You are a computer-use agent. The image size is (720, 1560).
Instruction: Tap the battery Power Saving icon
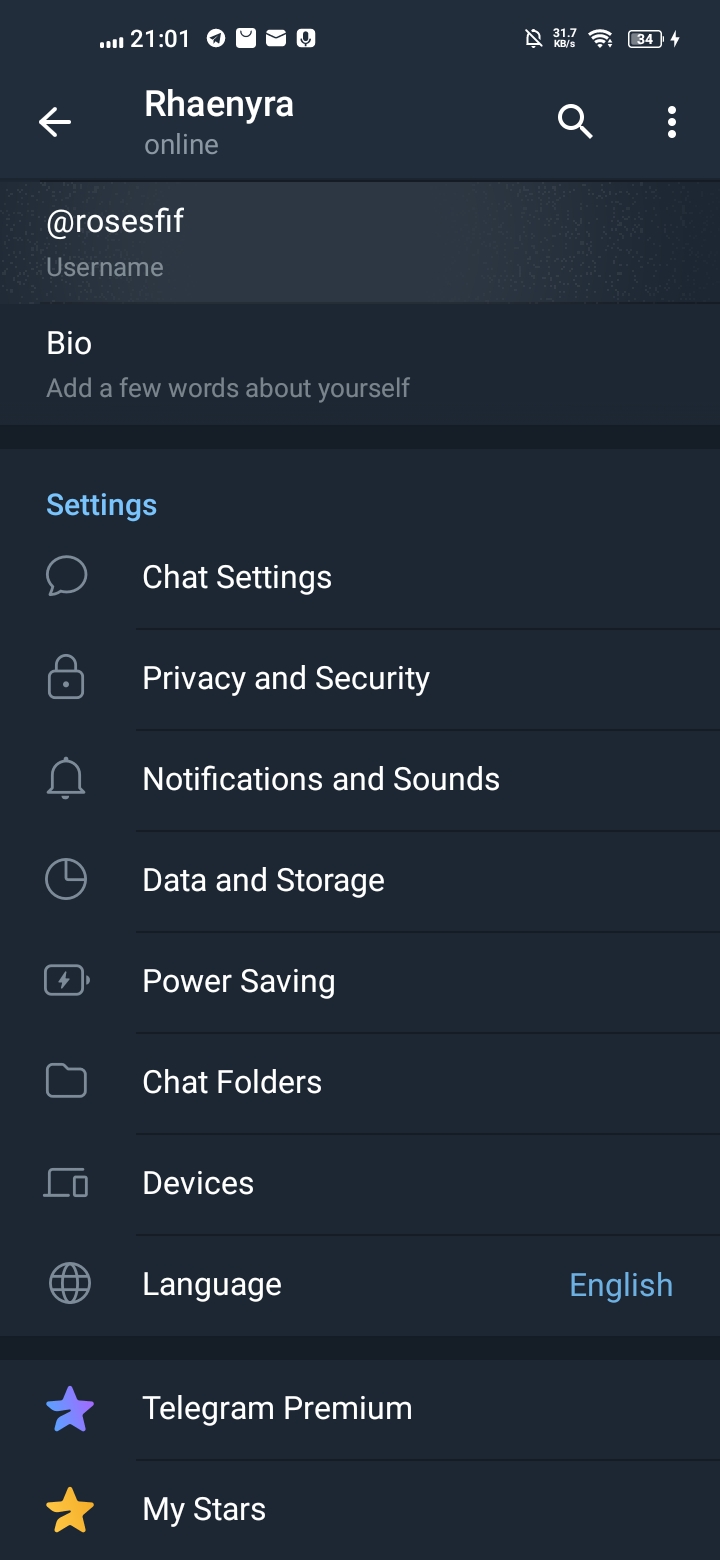pyautogui.click(x=66, y=981)
